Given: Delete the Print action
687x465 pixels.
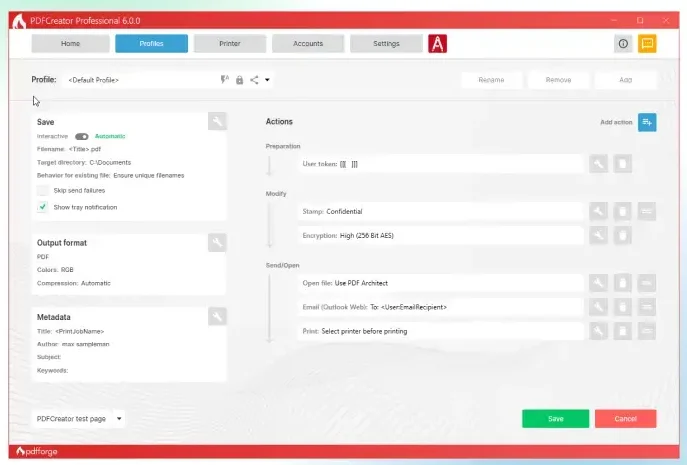Looking at the screenshot, I should pos(622,331).
